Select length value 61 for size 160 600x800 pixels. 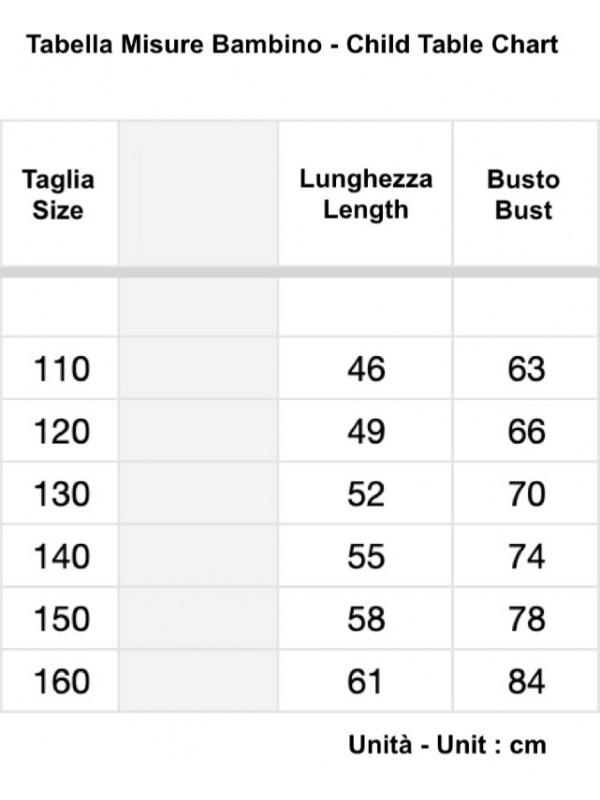(x=364, y=681)
